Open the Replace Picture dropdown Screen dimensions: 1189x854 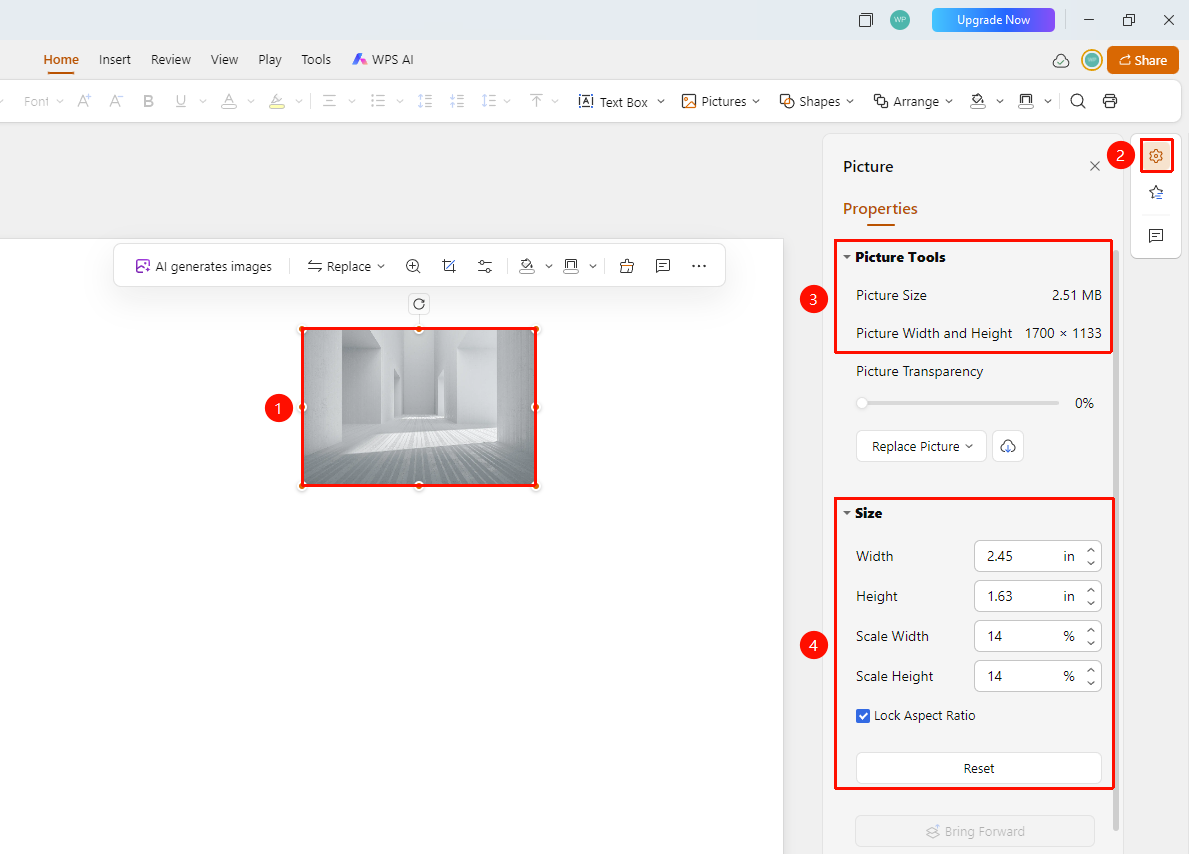(921, 446)
